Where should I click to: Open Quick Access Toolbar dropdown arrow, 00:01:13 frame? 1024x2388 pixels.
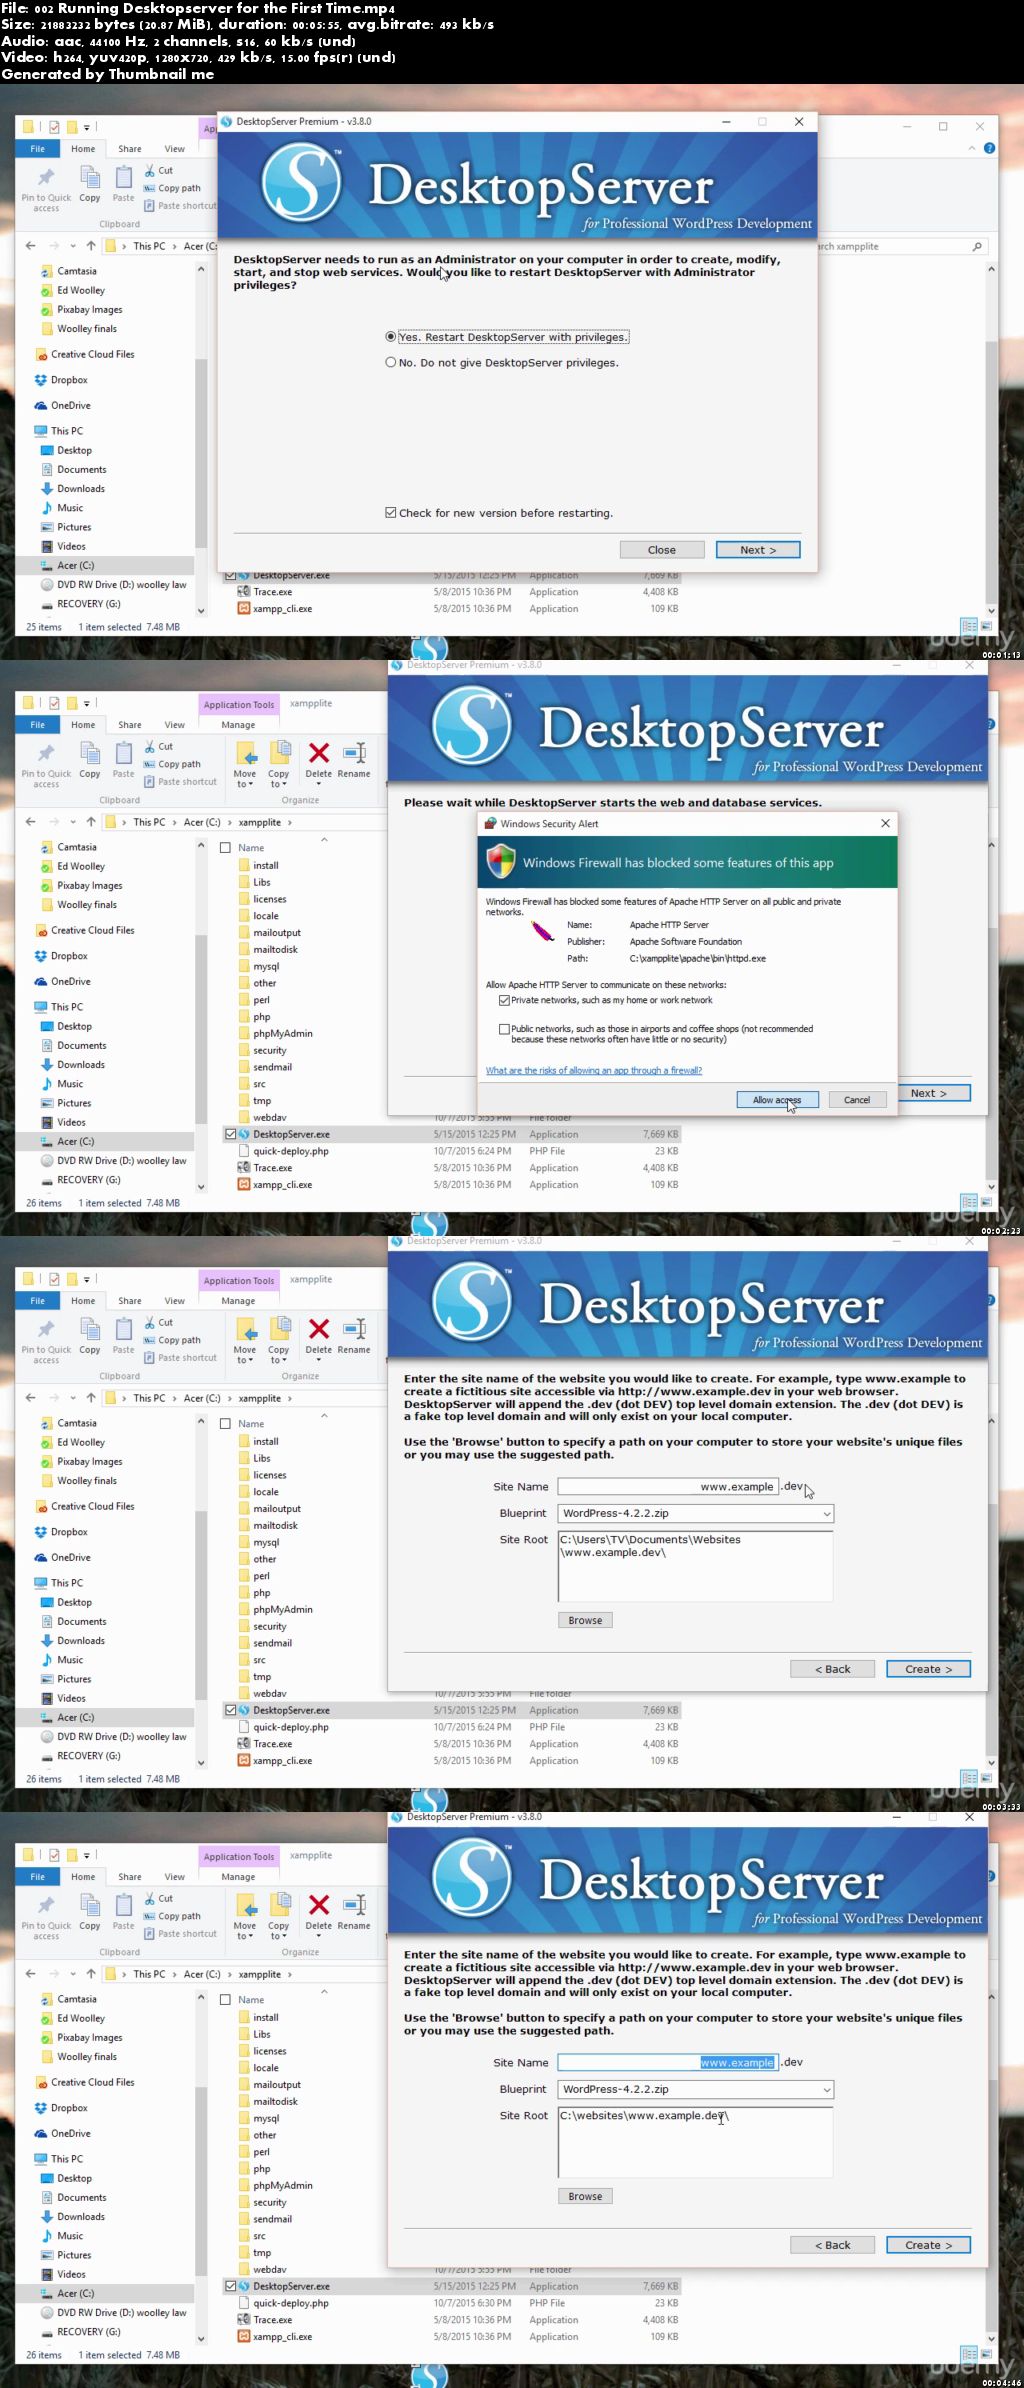coord(87,127)
